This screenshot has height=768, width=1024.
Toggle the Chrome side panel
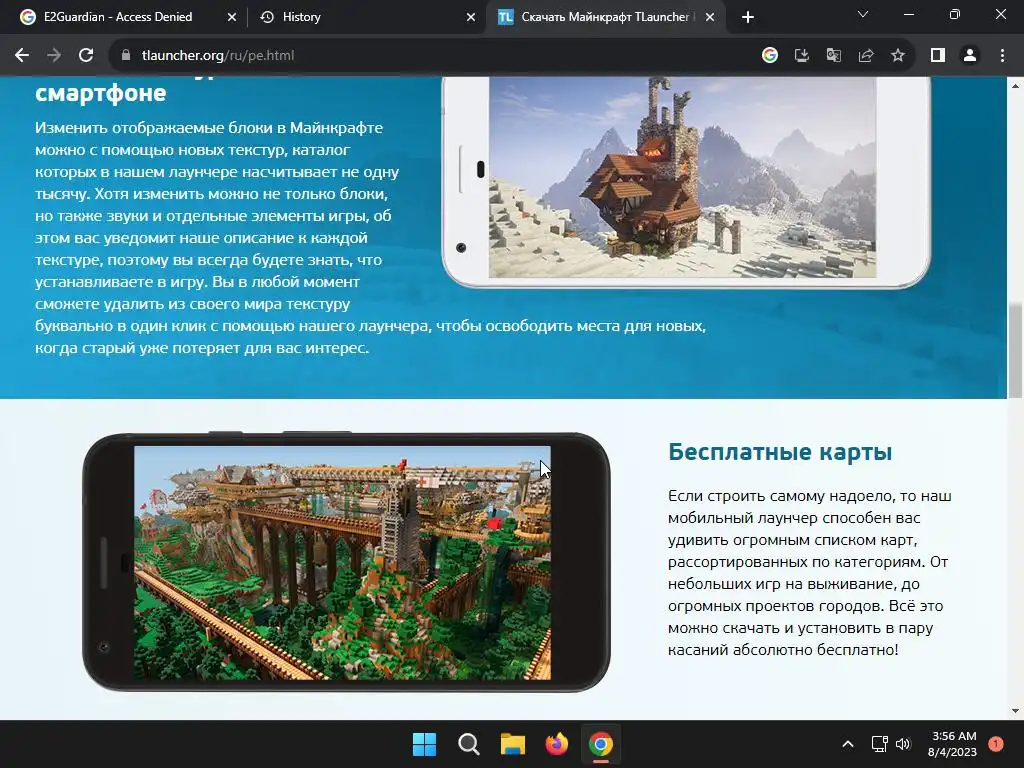938,56
